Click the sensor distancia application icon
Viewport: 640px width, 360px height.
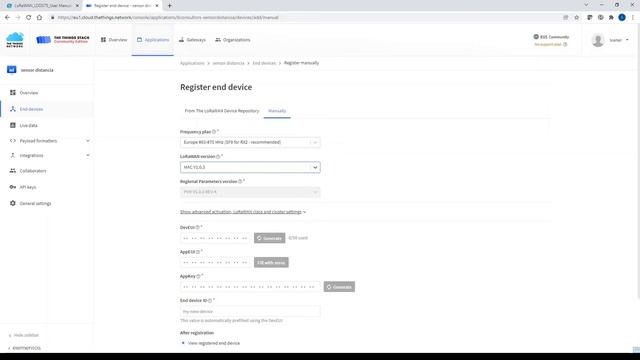click(x=11, y=70)
